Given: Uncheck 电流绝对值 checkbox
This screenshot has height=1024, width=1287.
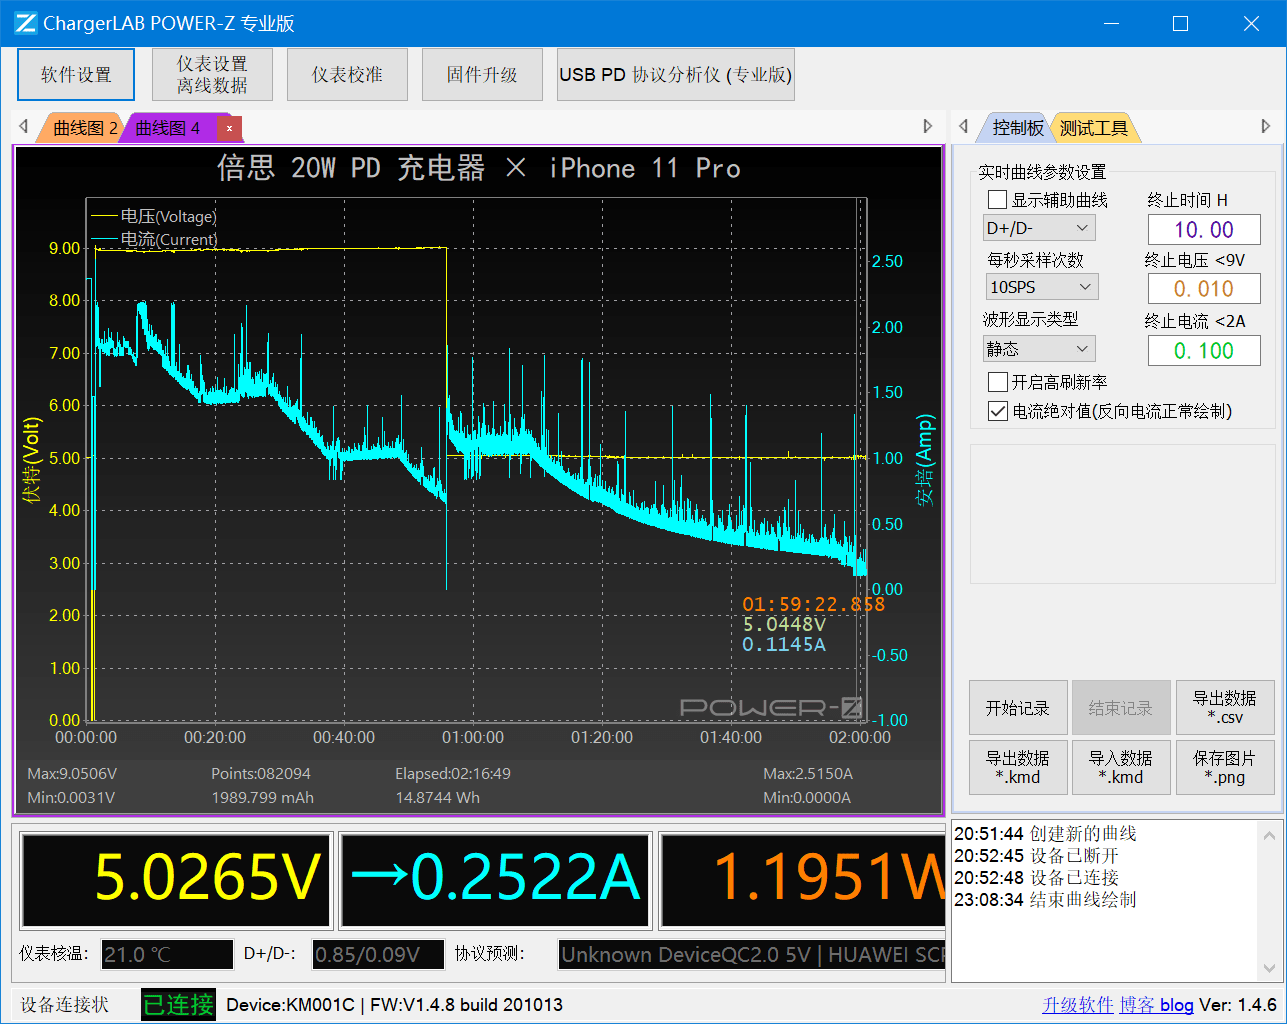Looking at the screenshot, I should pyautogui.click(x=998, y=411).
